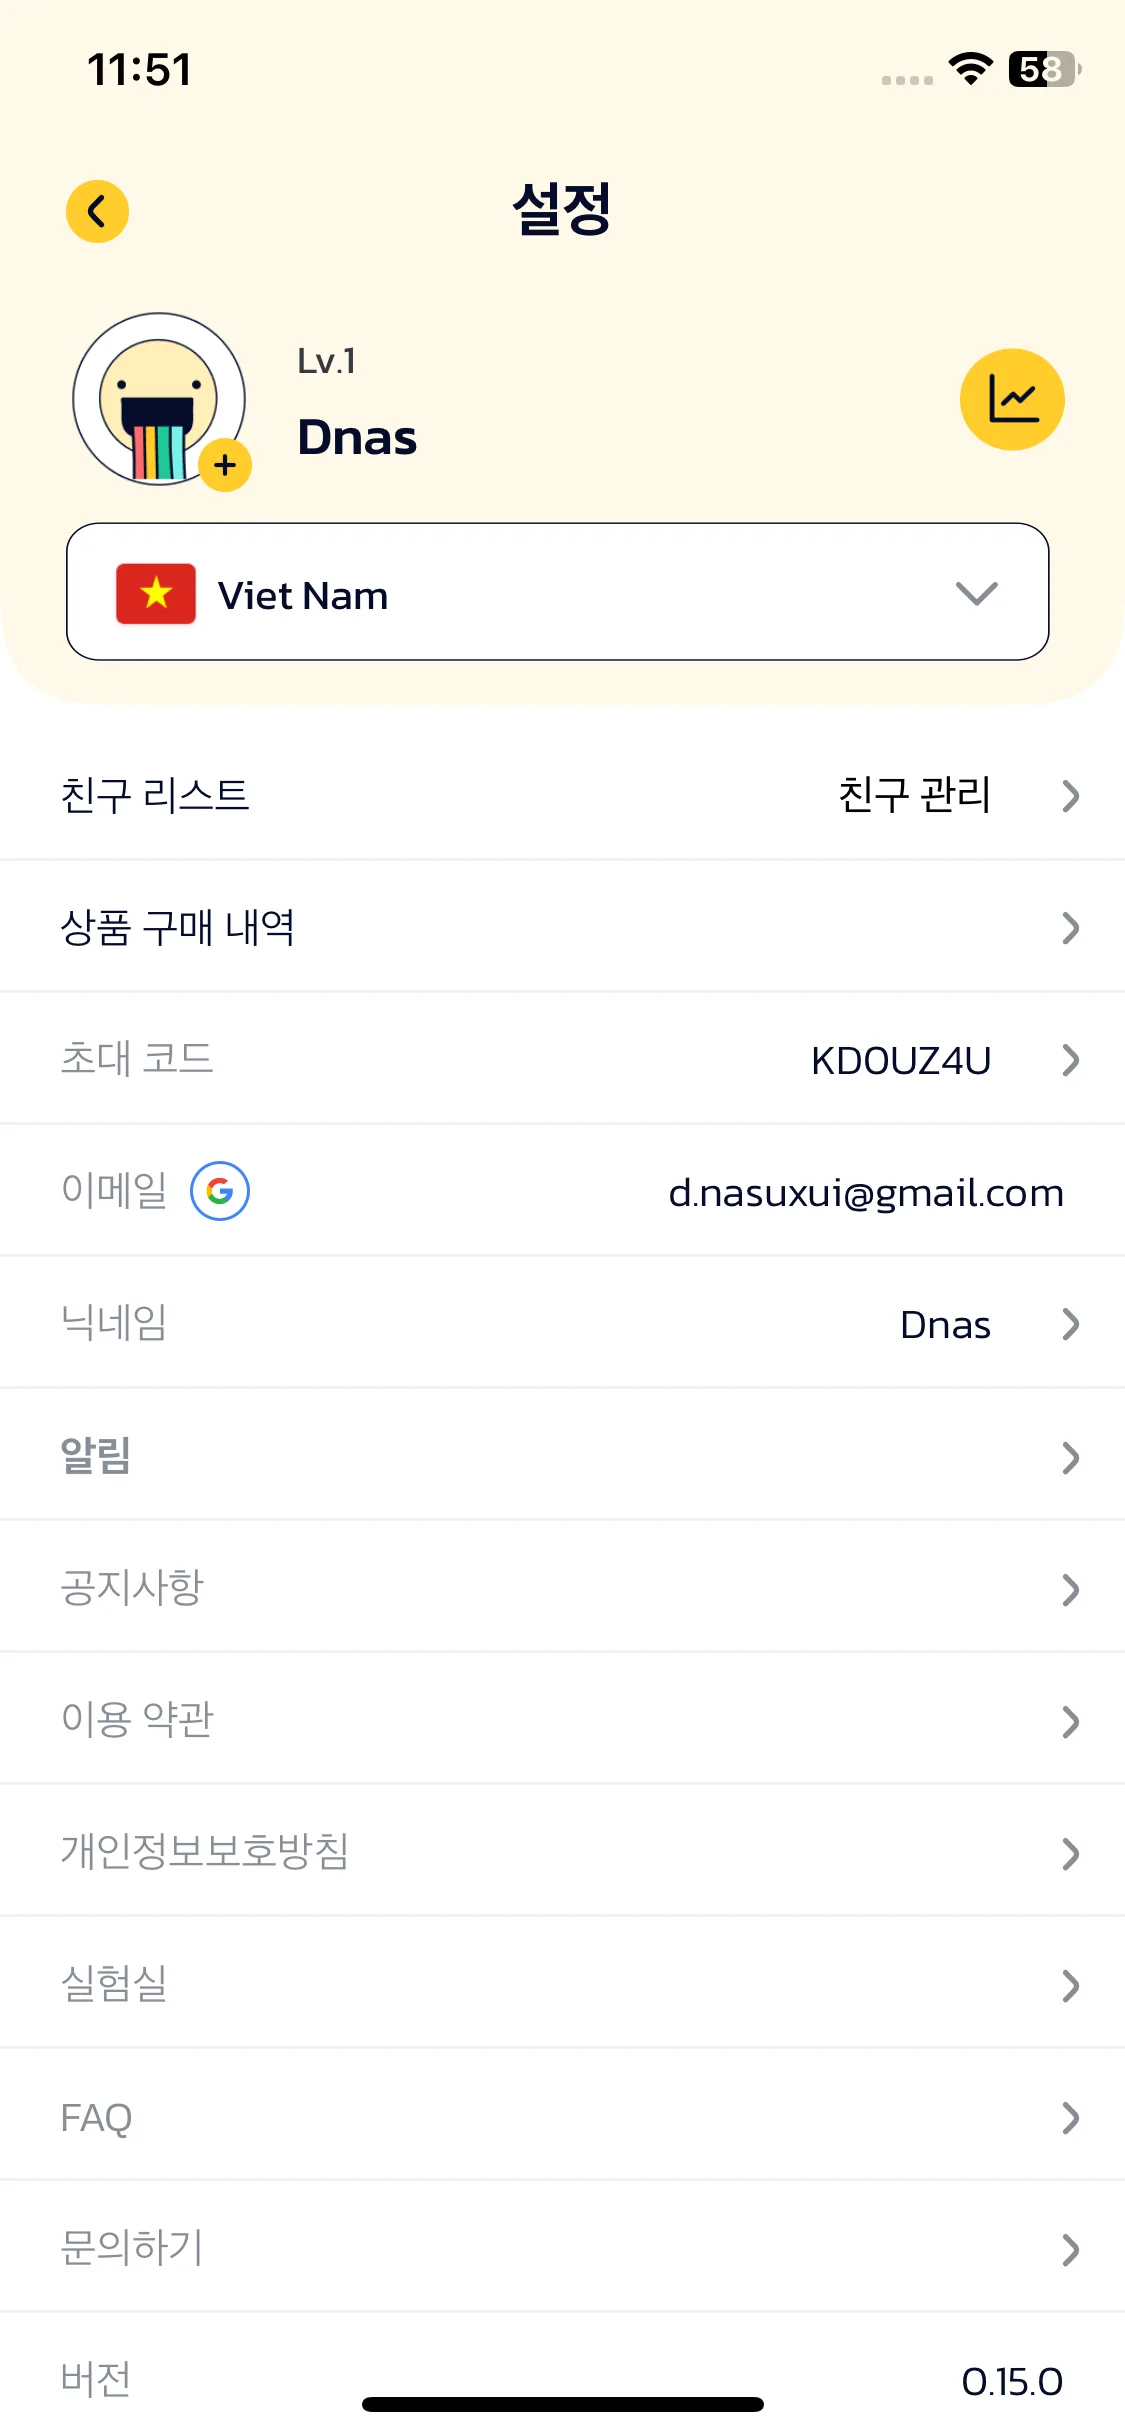The height and width of the screenshot is (2436, 1125).
Task: Open the 친구 리스트 chevron arrow
Action: [x=1070, y=796]
